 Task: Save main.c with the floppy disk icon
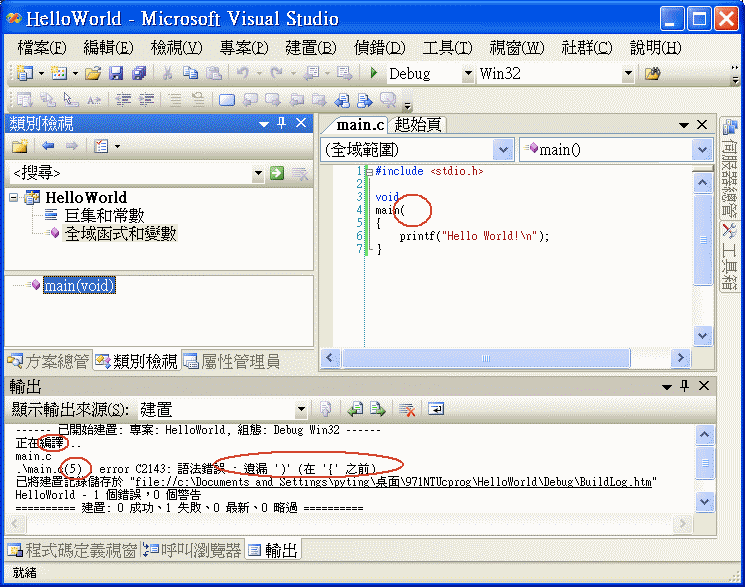(116, 73)
